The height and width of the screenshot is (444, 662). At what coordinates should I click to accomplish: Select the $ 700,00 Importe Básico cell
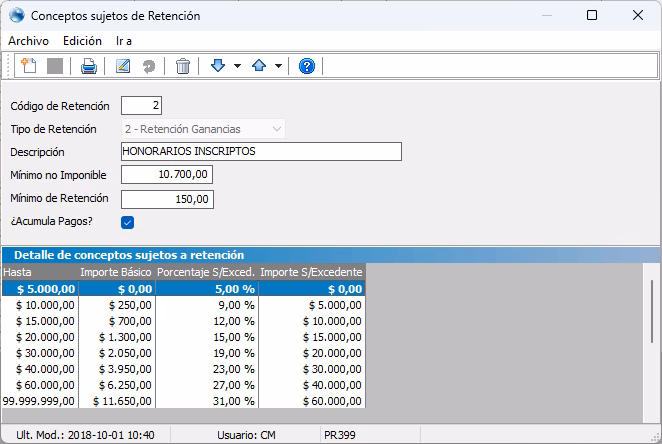117,321
